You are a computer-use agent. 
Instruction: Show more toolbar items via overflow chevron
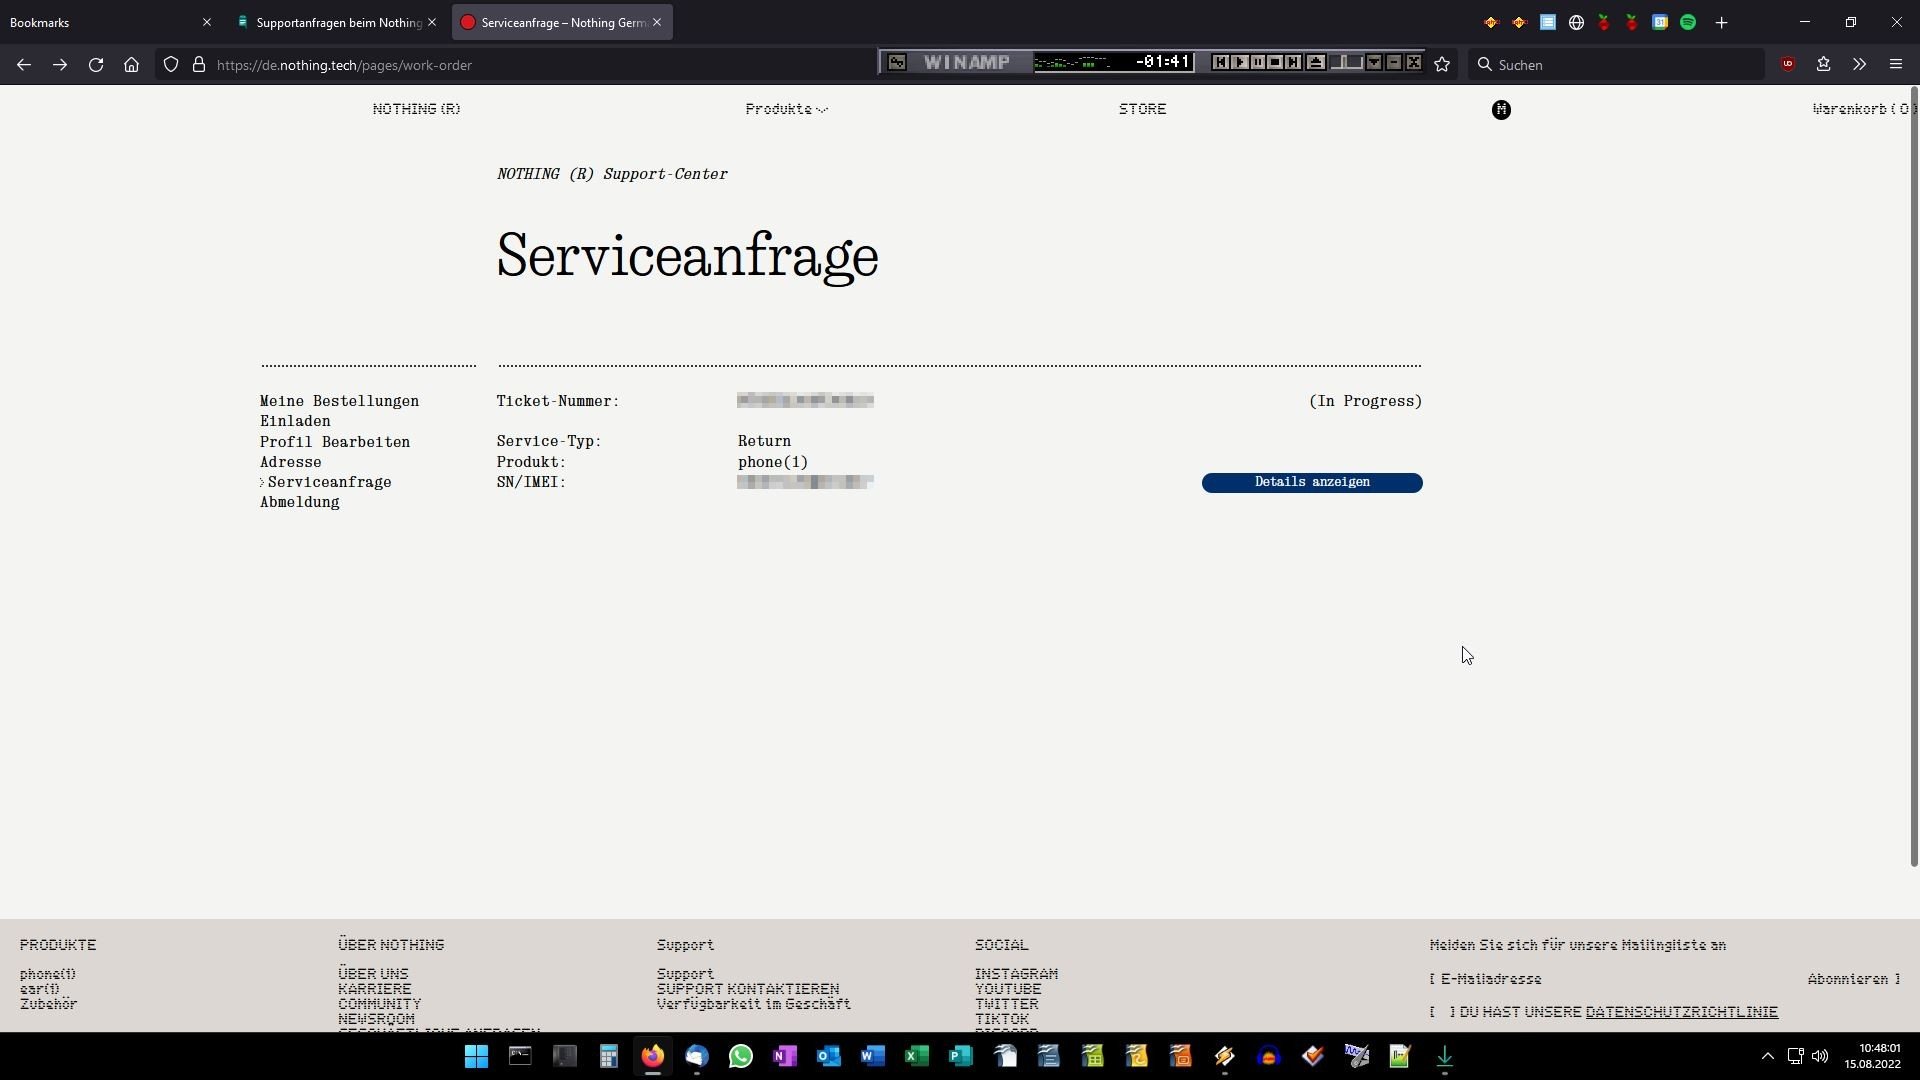tap(1859, 64)
